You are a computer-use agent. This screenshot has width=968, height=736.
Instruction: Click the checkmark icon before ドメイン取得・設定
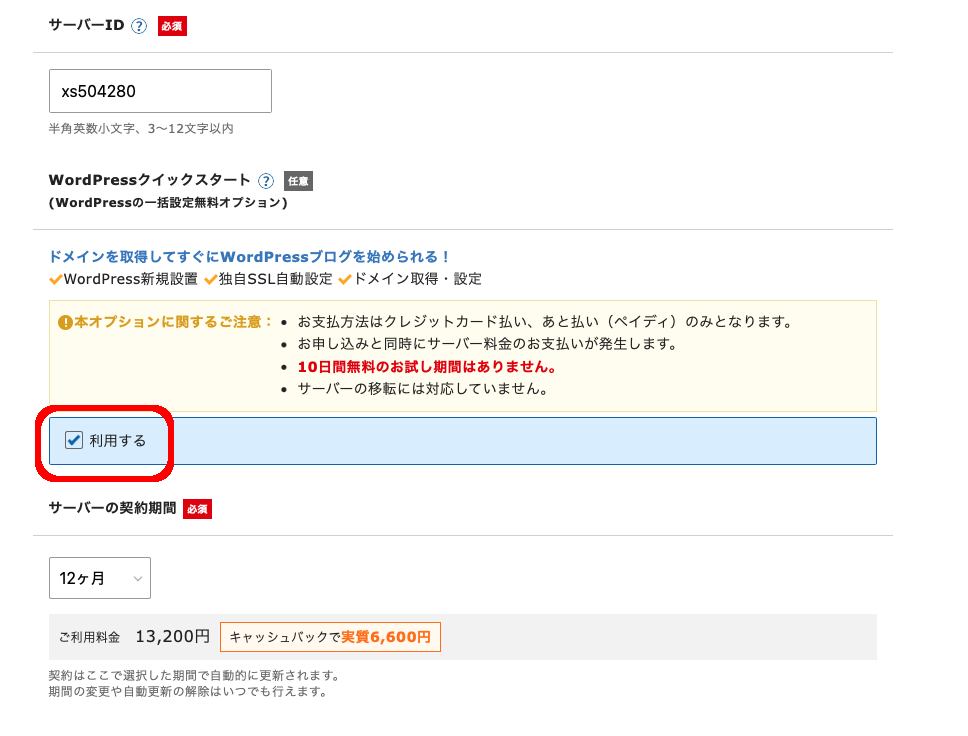pyautogui.click(x=346, y=279)
